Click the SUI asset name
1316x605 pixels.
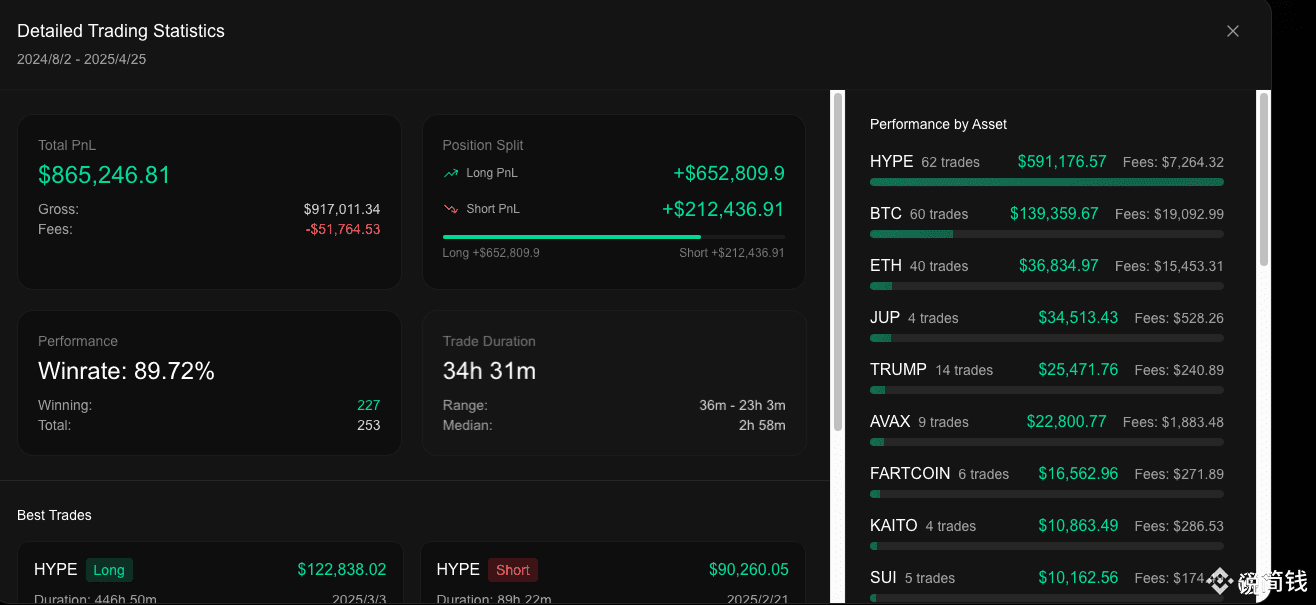(x=884, y=577)
